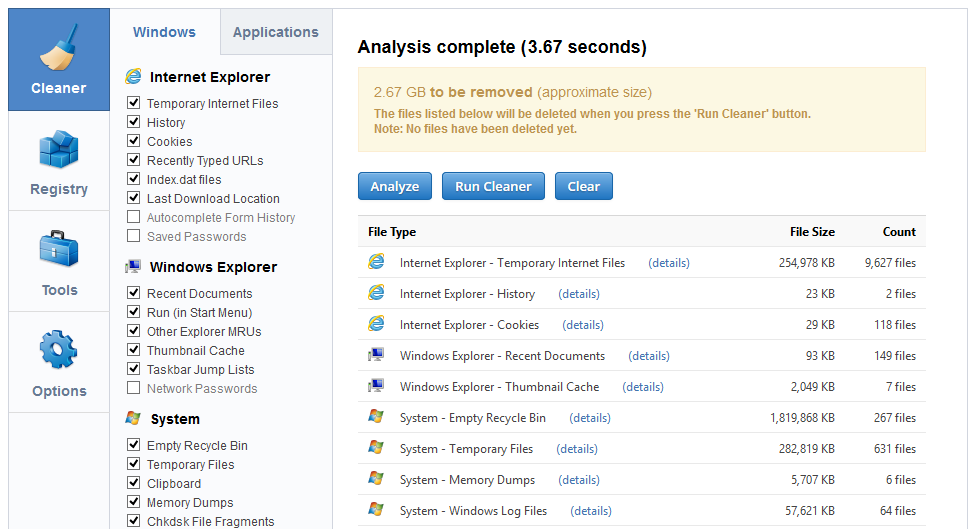Screen dimensions: 977x529
Task: Select the '1,819,868 KB' file size cell
Action: point(803,418)
